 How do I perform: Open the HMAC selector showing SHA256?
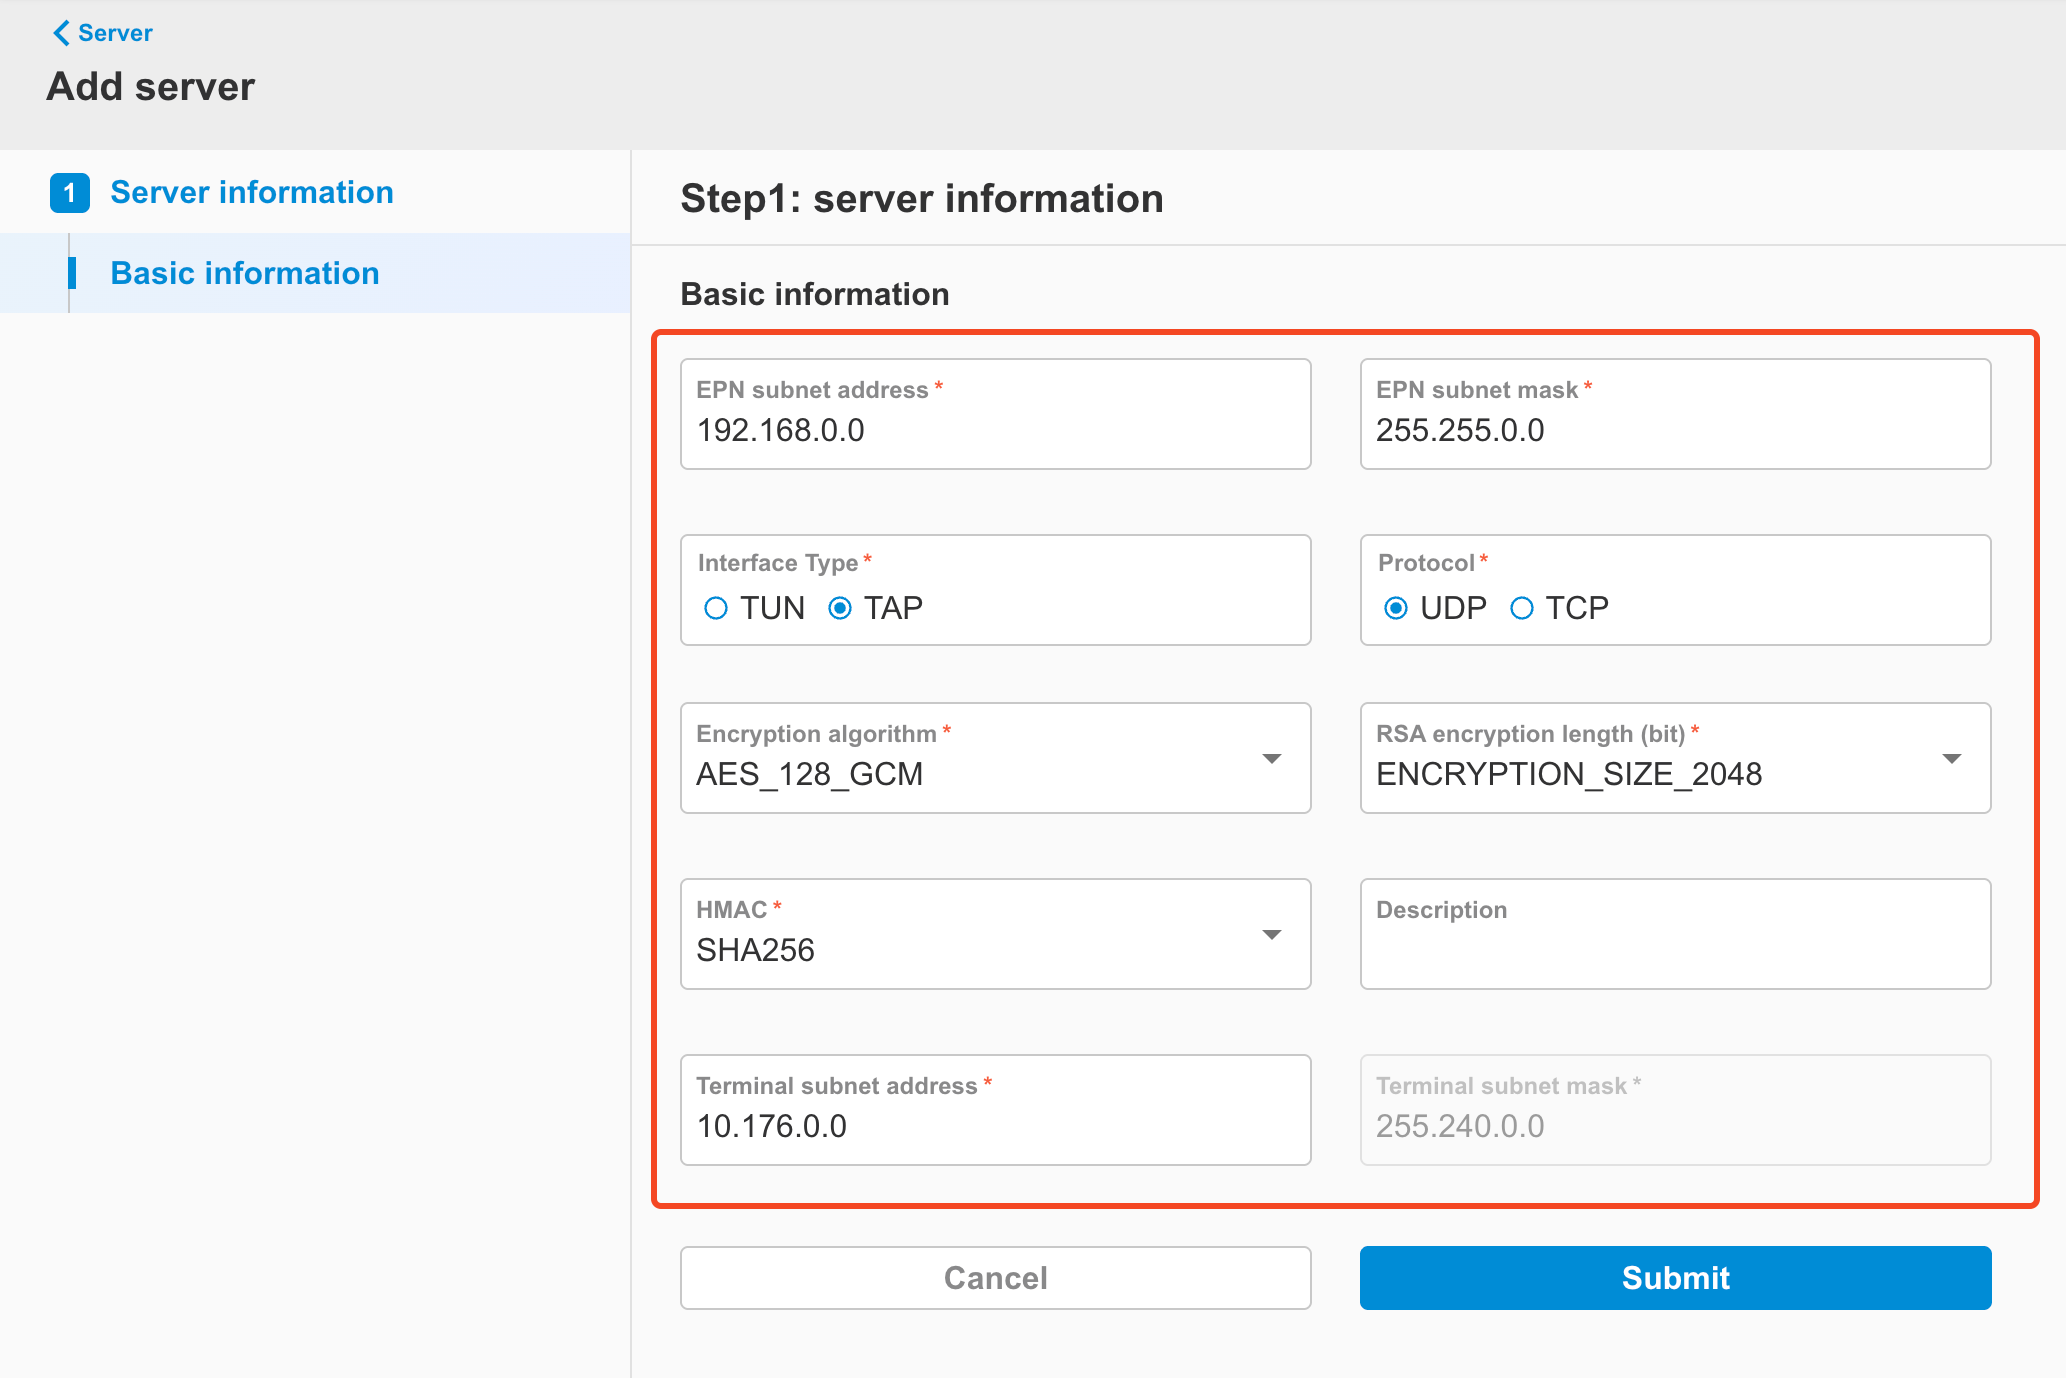click(995, 934)
